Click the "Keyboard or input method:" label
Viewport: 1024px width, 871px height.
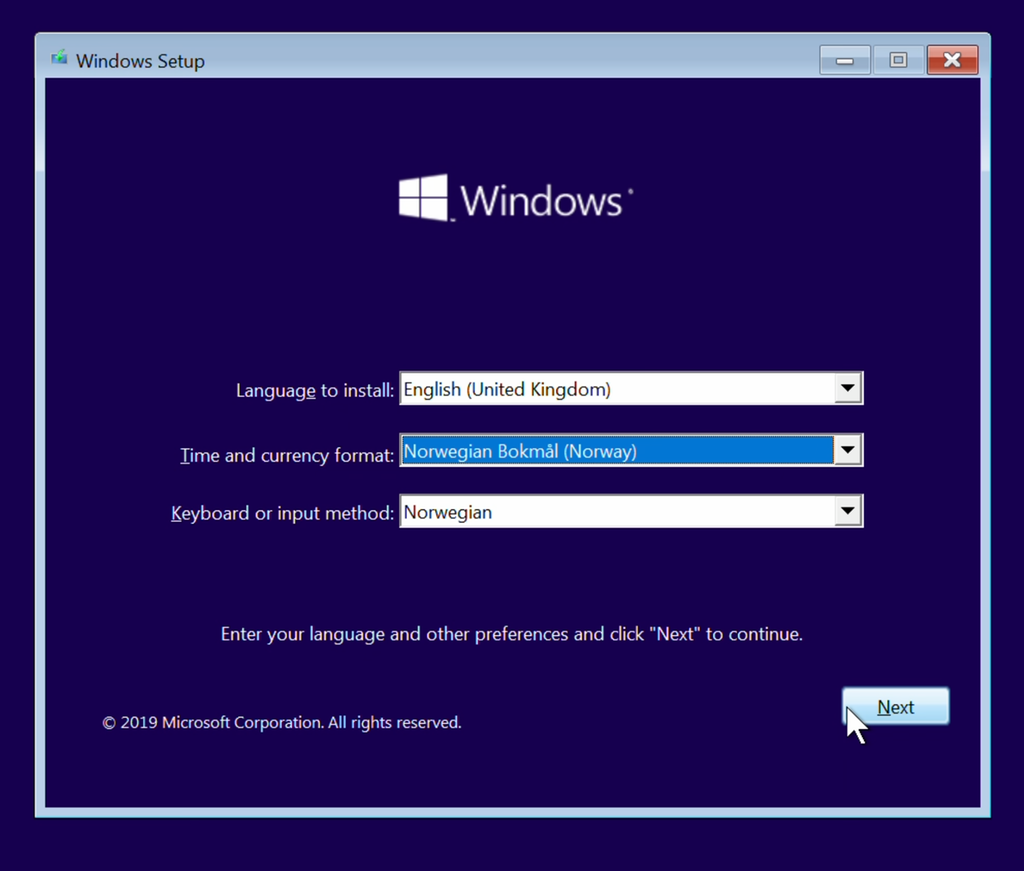click(x=283, y=513)
